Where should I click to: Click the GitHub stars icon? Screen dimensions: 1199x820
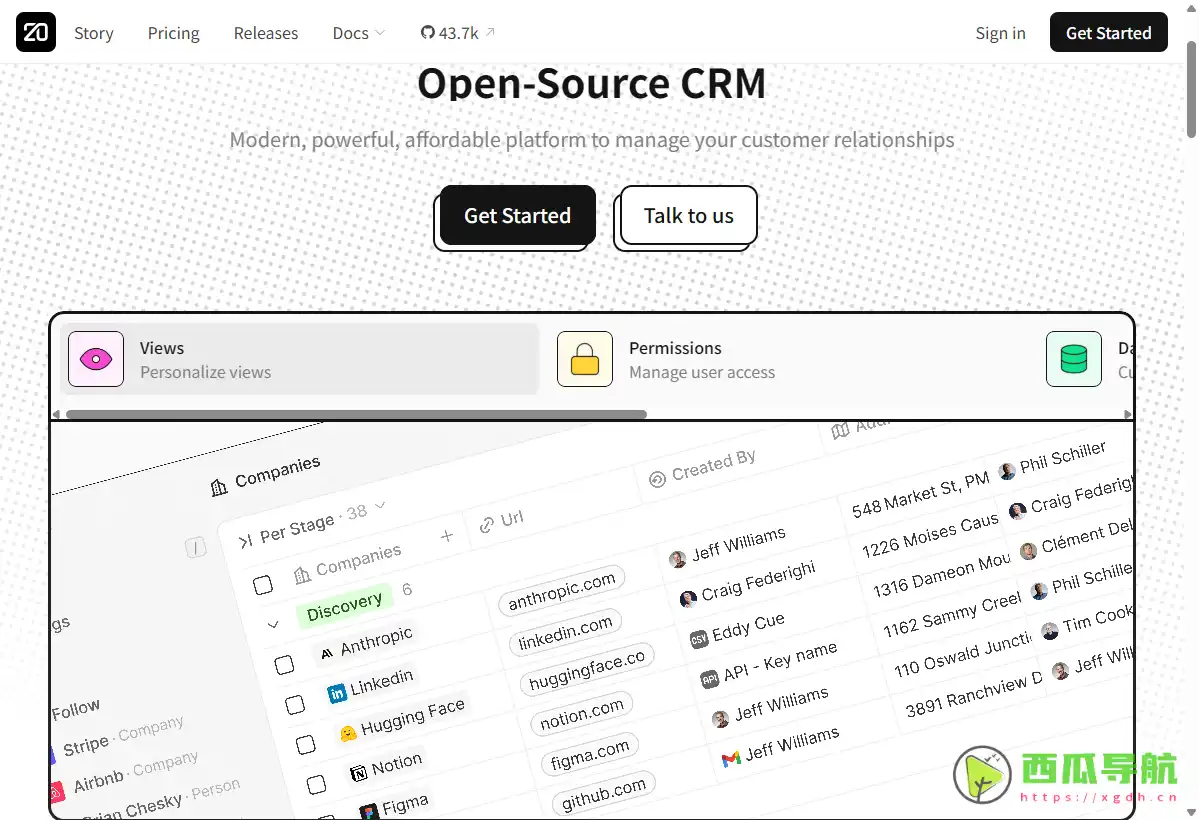coord(428,33)
